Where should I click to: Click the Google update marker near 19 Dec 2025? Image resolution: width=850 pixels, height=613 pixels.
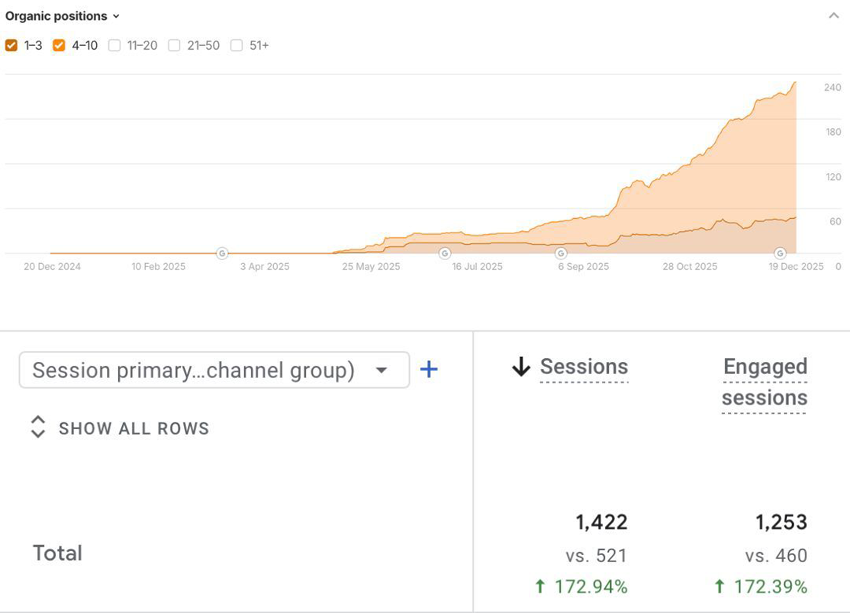point(780,253)
